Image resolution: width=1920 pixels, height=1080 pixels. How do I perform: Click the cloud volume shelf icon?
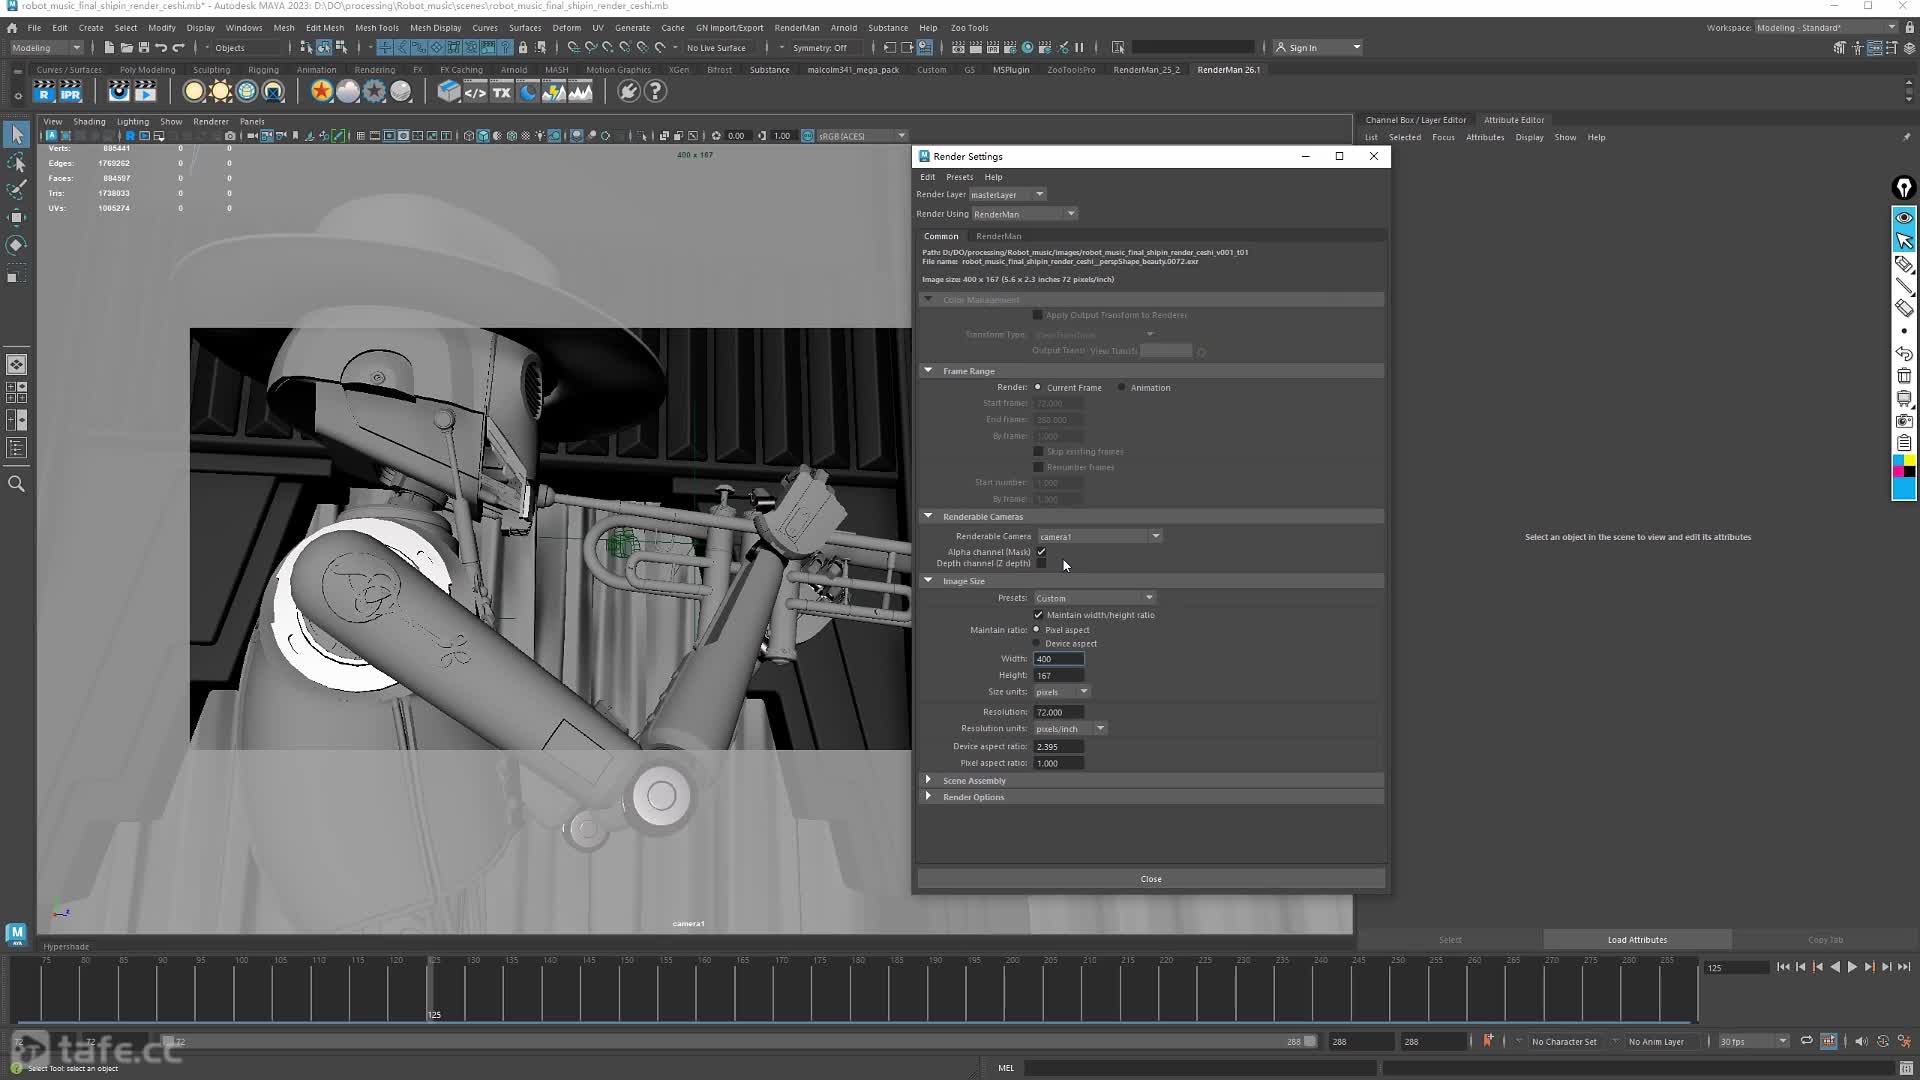point(347,92)
